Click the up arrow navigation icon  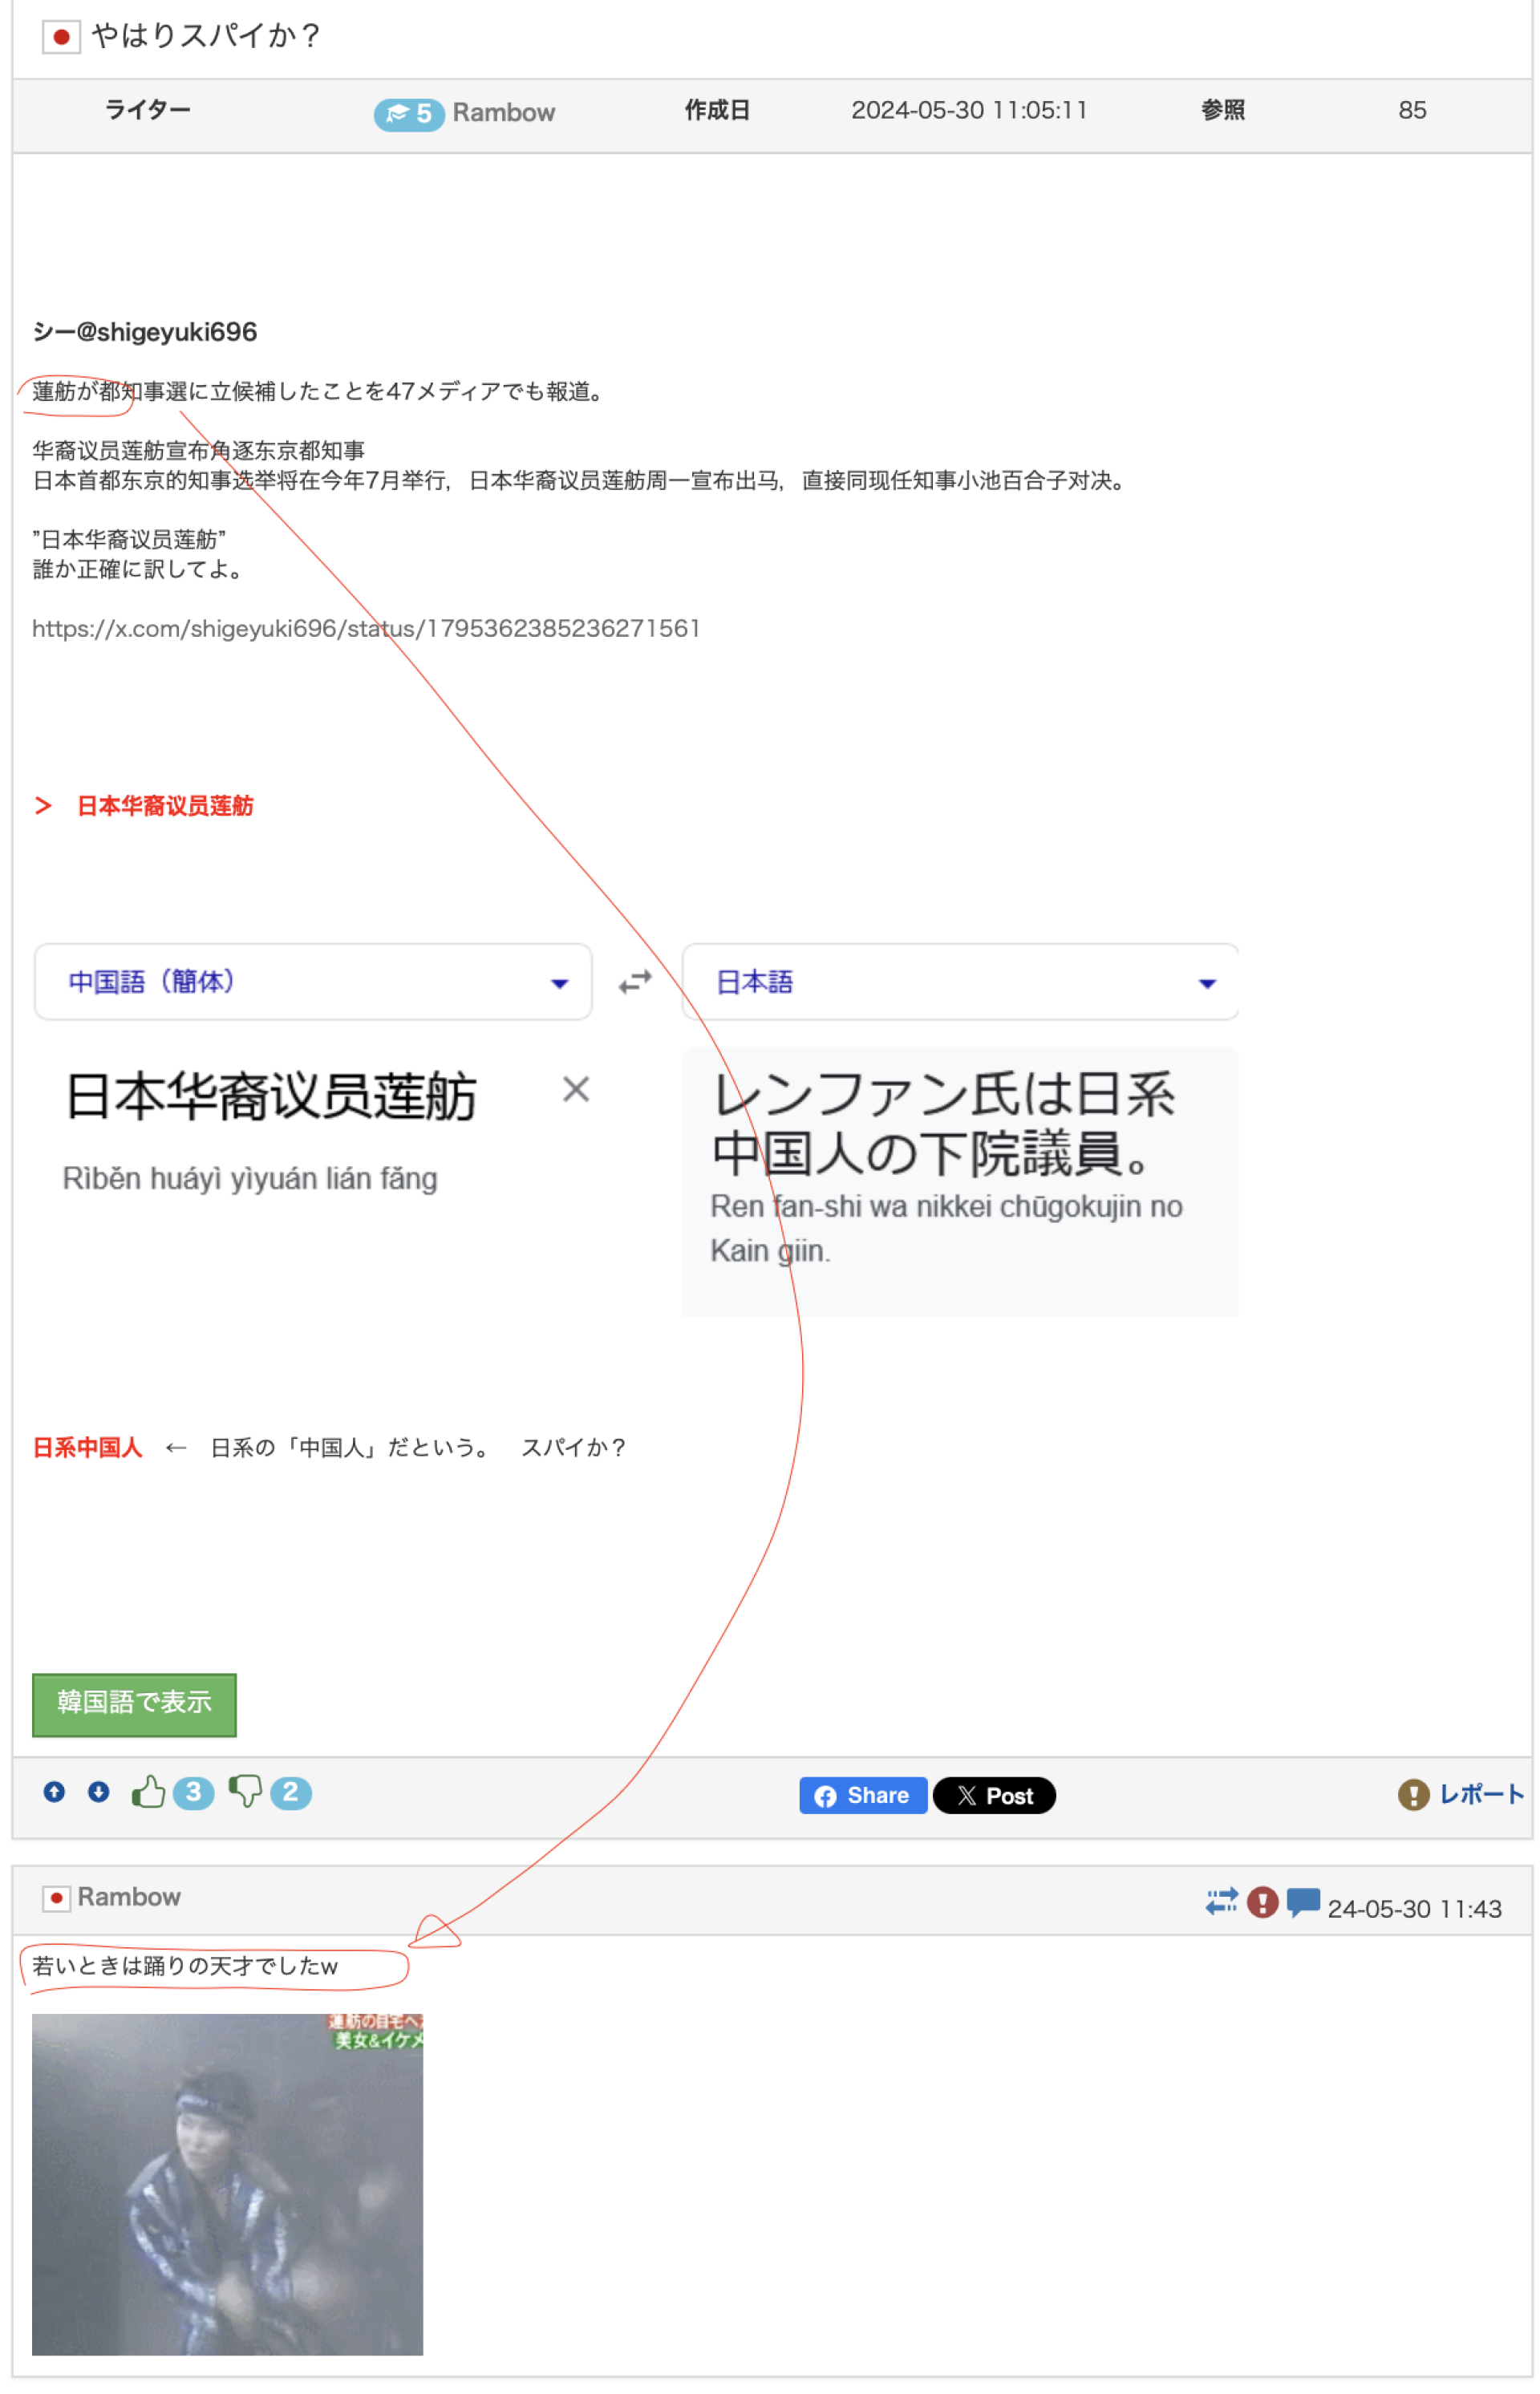pyautogui.click(x=54, y=1792)
